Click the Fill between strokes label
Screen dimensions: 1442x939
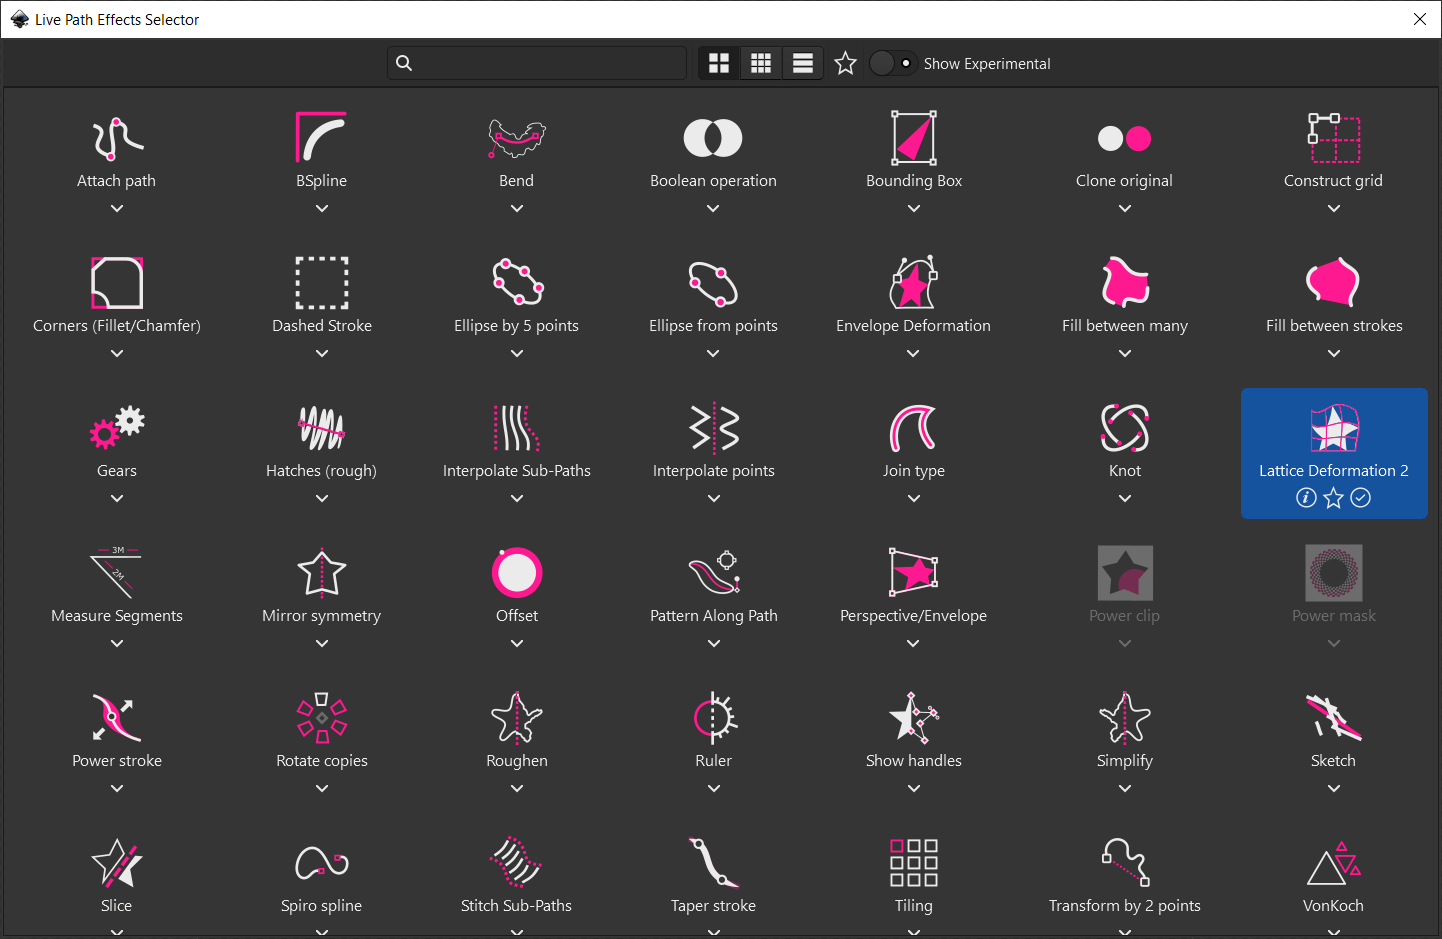[x=1334, y=326]
